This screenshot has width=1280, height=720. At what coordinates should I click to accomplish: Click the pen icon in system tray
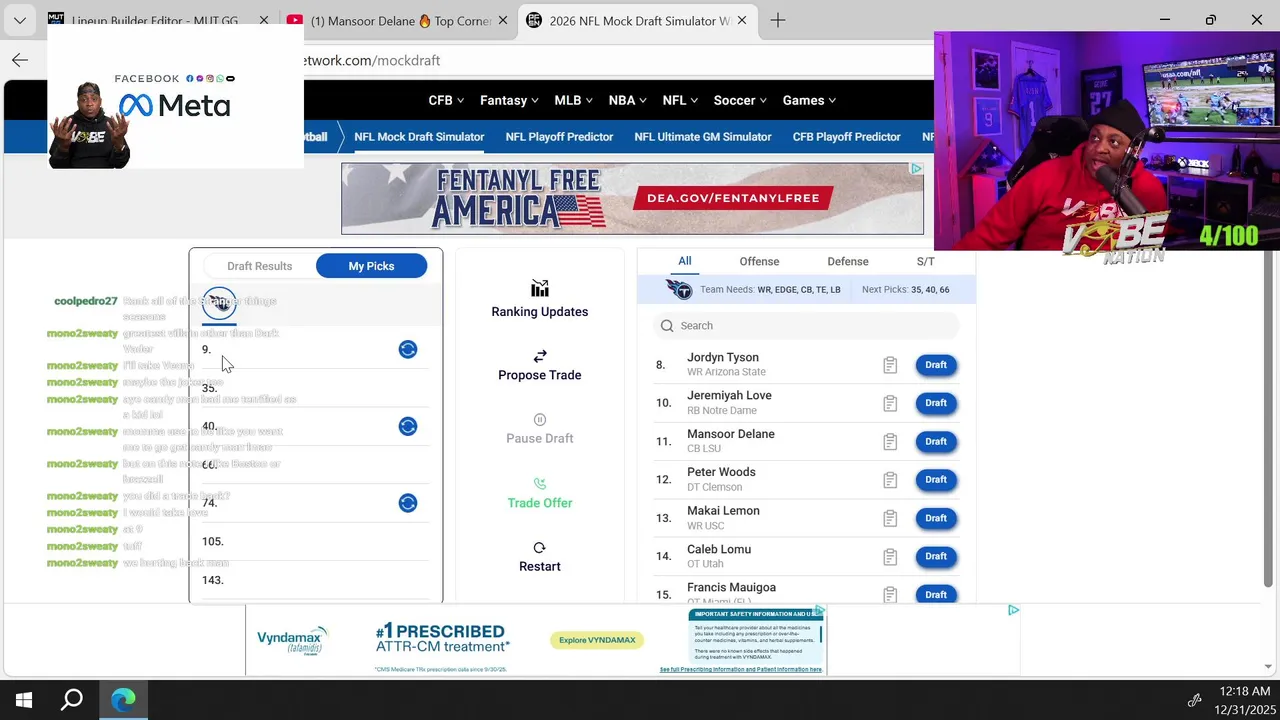pos(1194,700)
